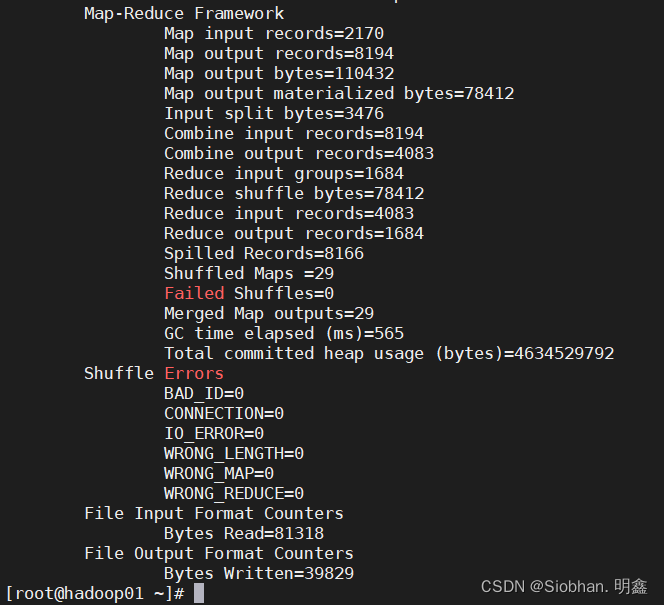Click the "IO_ERROR=0" counter line

click(x=213, y=433)
